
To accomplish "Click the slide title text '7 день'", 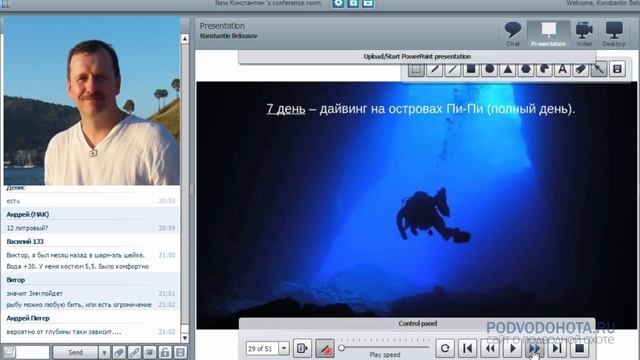I will (x=286, y=109).
